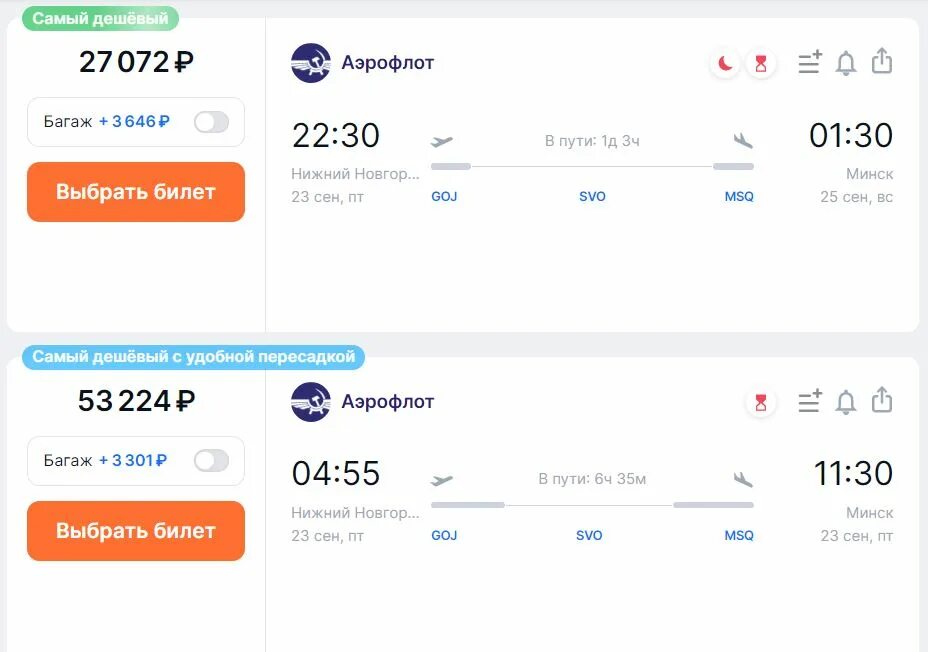928x652 pixels.
Task: Click the hourglass icon on second ticket
Action: 761,402
